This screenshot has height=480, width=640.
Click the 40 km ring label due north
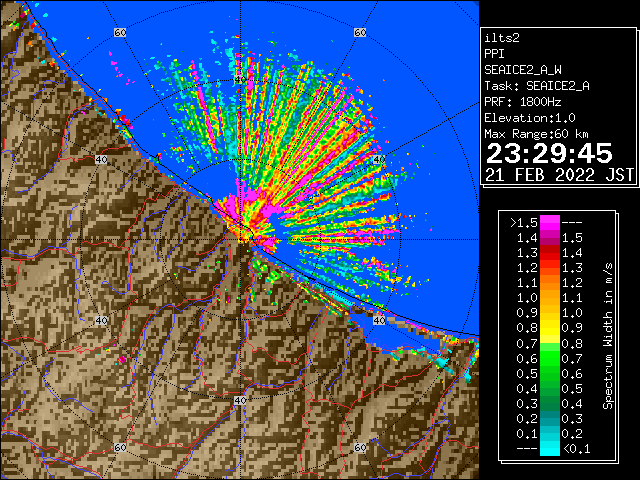(x=240, y=80)
